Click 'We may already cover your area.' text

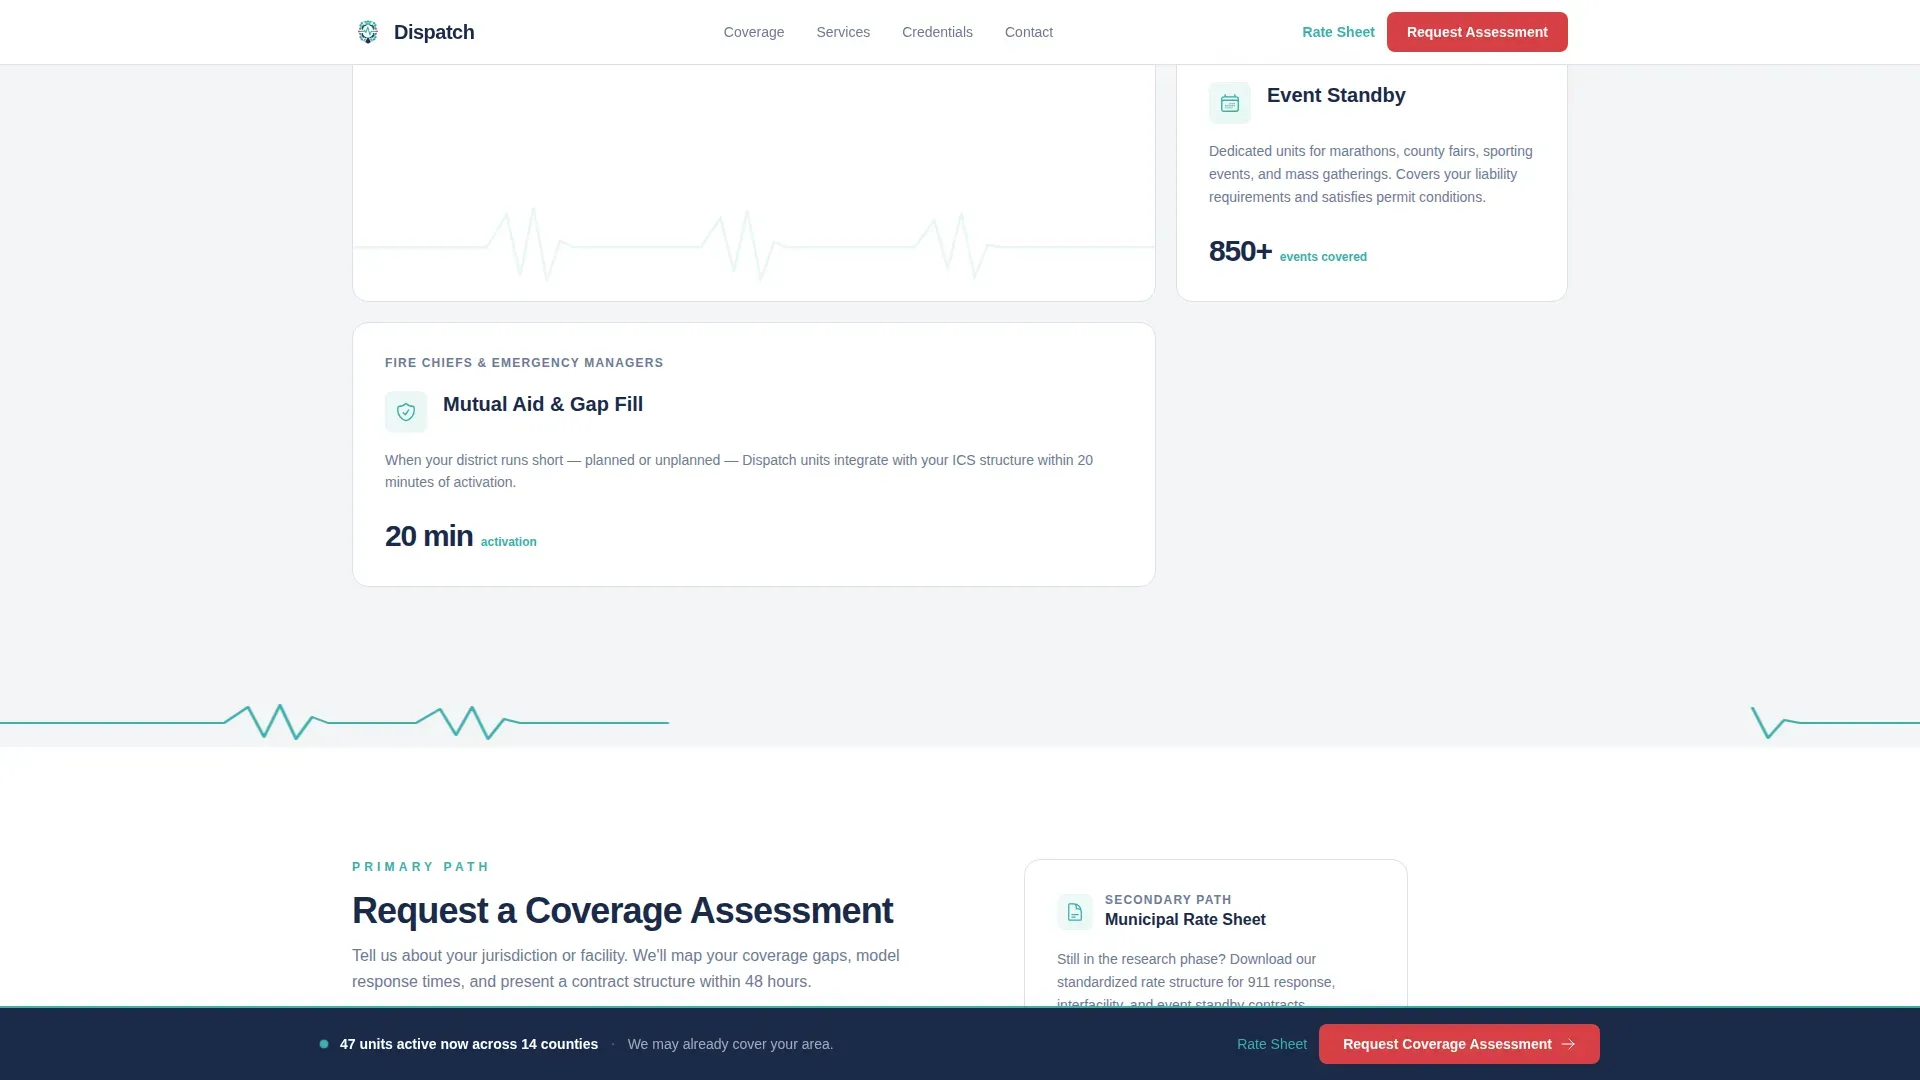730,1044
